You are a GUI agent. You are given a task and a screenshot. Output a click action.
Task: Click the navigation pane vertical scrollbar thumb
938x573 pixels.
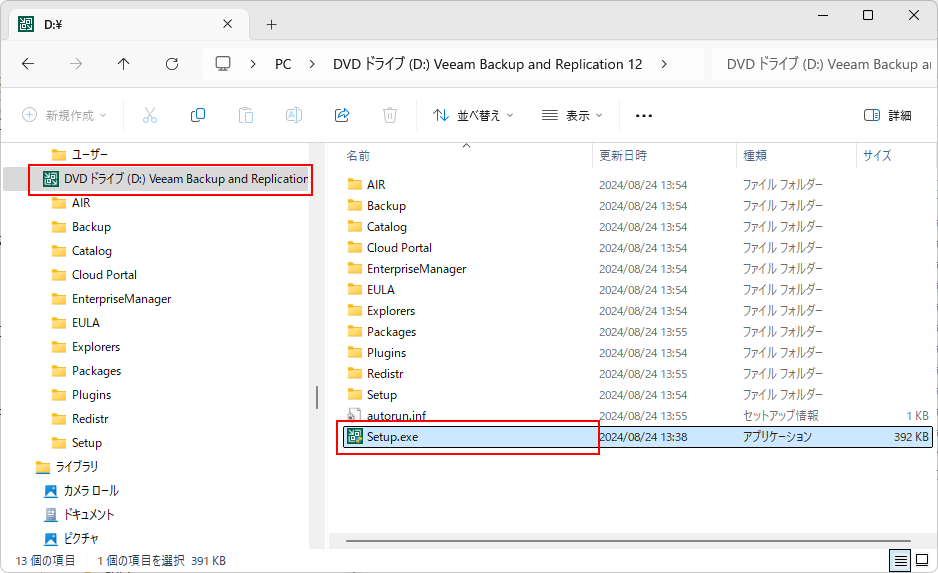(x=317, y=397)
